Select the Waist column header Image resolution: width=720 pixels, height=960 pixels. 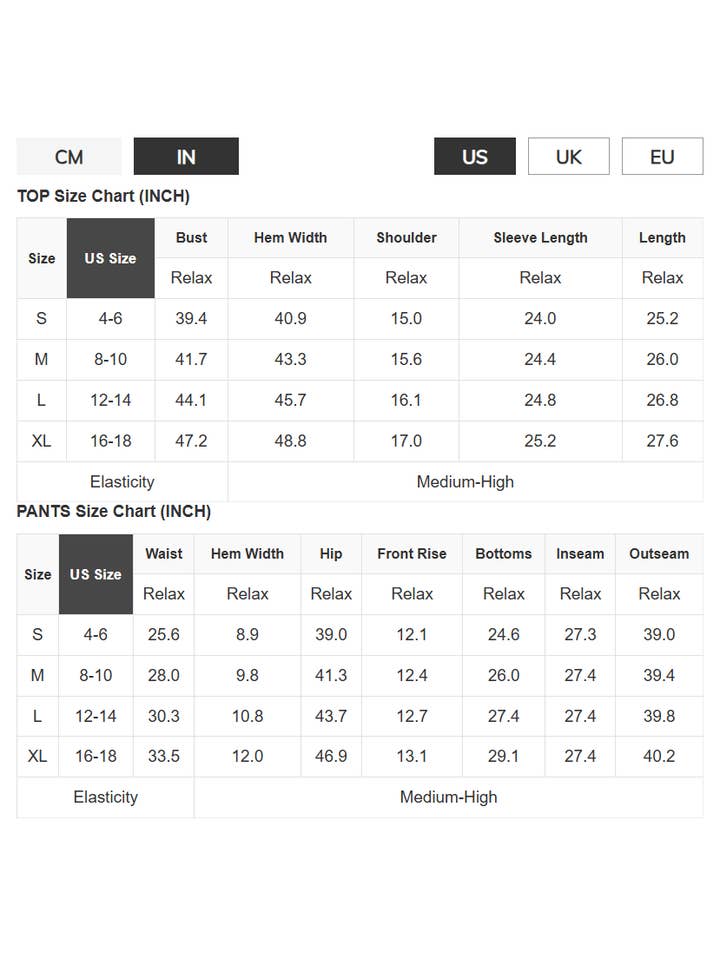[164, 554]
